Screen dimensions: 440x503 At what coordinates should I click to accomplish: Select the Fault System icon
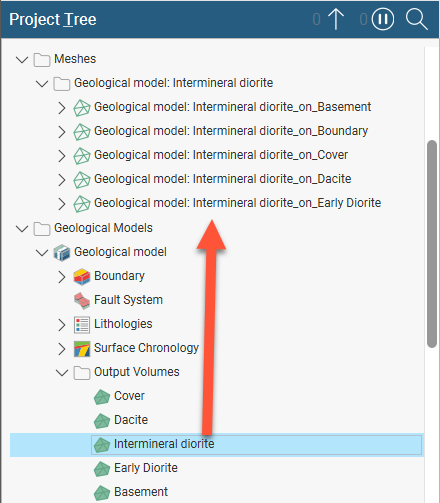pos(82,300)
